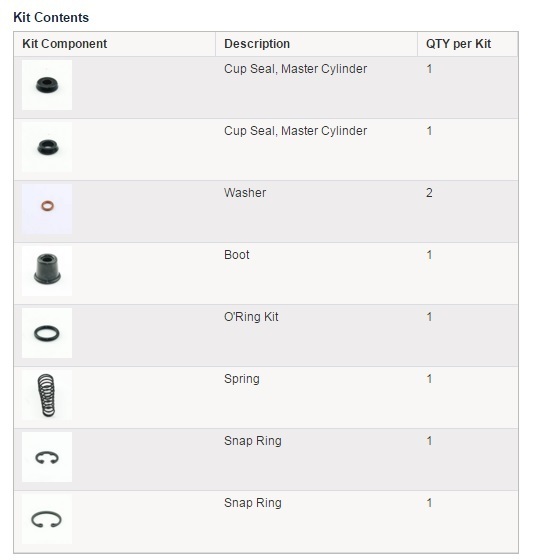Click the second Cup Seal thumbnail image

pyautogui.click(x=47, y=147)
